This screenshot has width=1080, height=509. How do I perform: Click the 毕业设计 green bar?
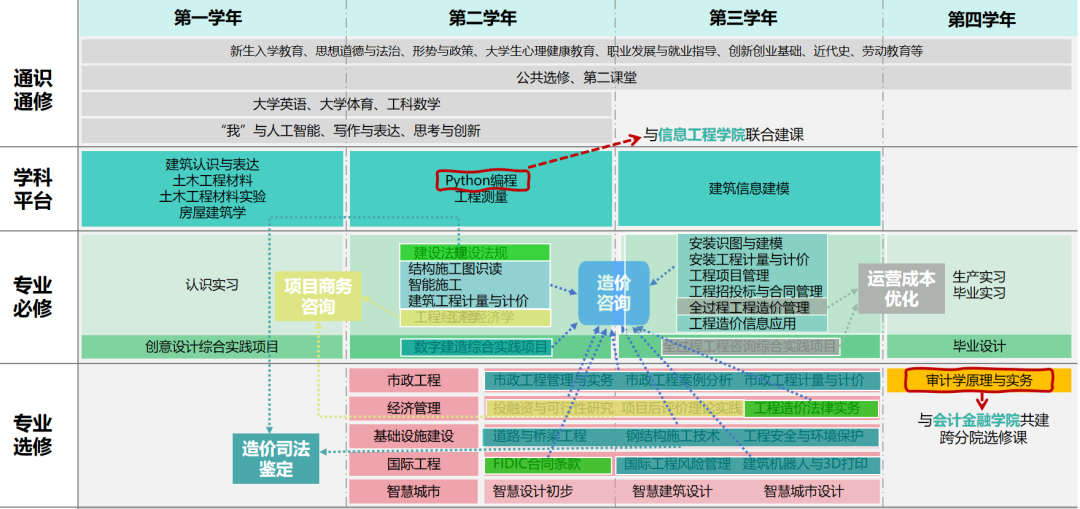tap(979, 346)
